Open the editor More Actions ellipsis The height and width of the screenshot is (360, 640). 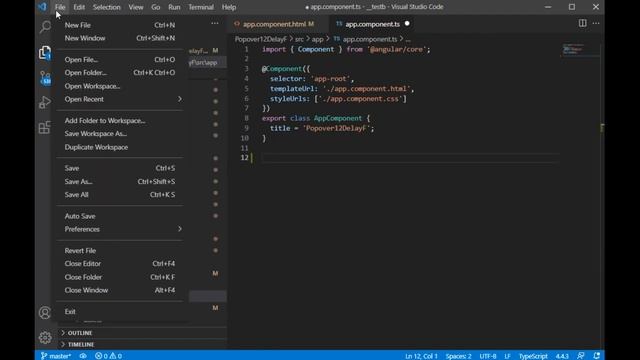(596, 23)
